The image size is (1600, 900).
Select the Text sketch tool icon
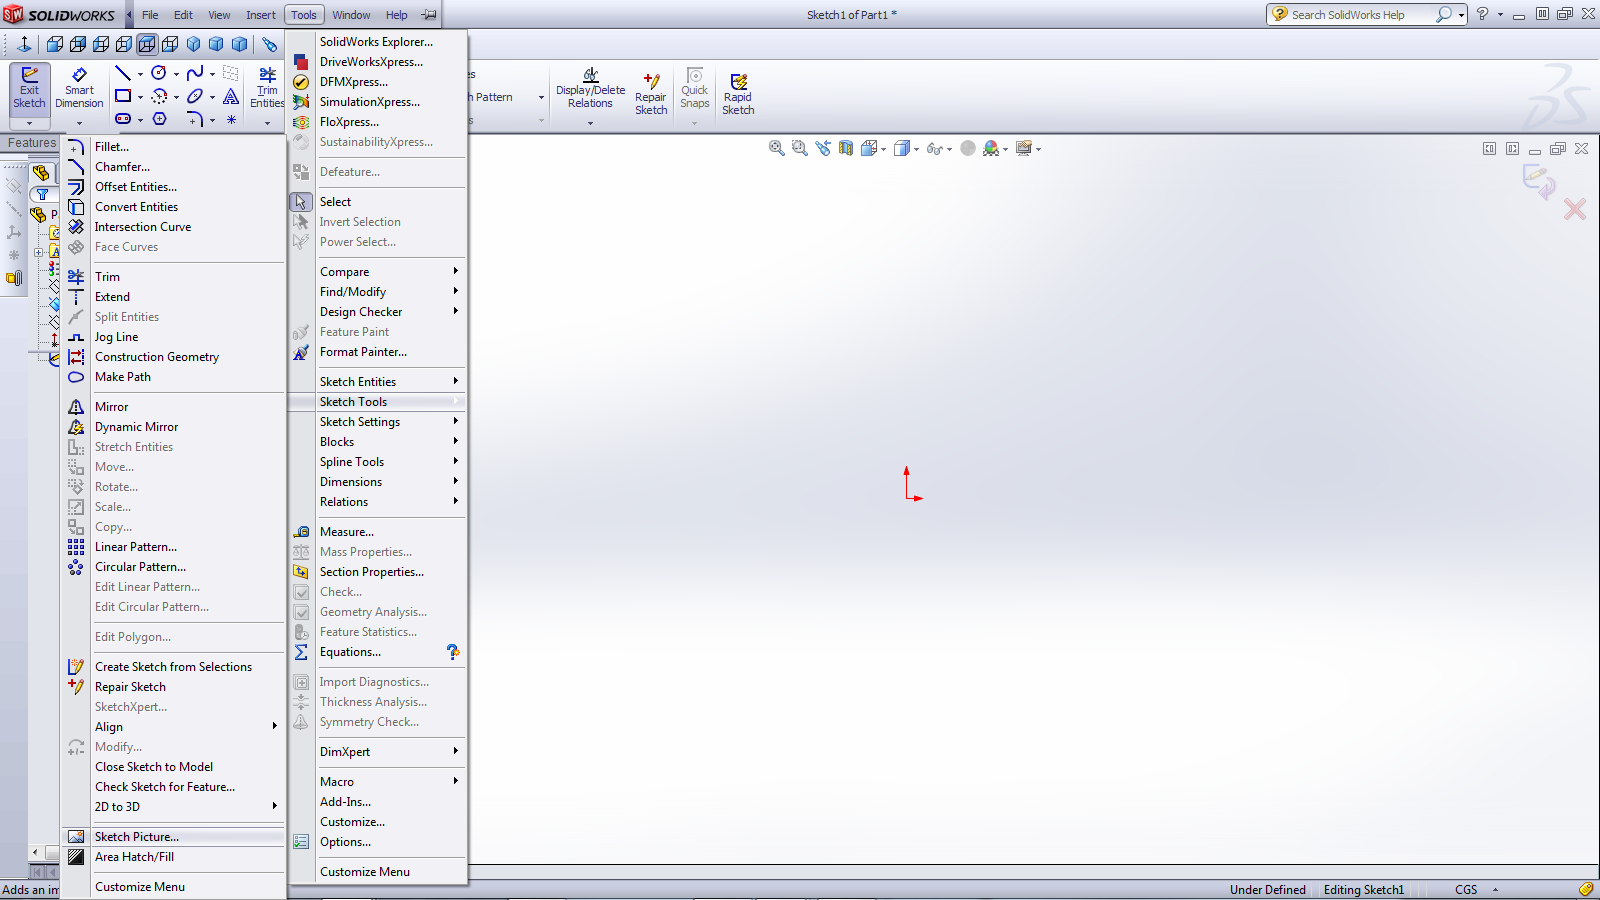(231, 96)
